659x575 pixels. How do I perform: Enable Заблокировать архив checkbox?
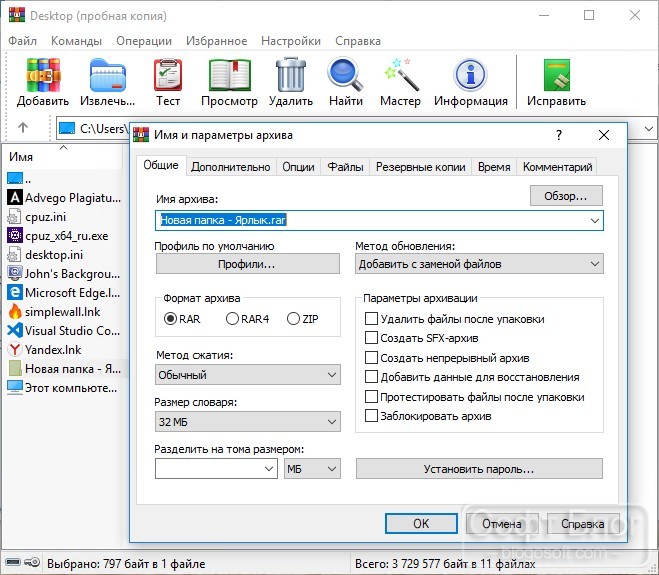(x=371, y=416)
